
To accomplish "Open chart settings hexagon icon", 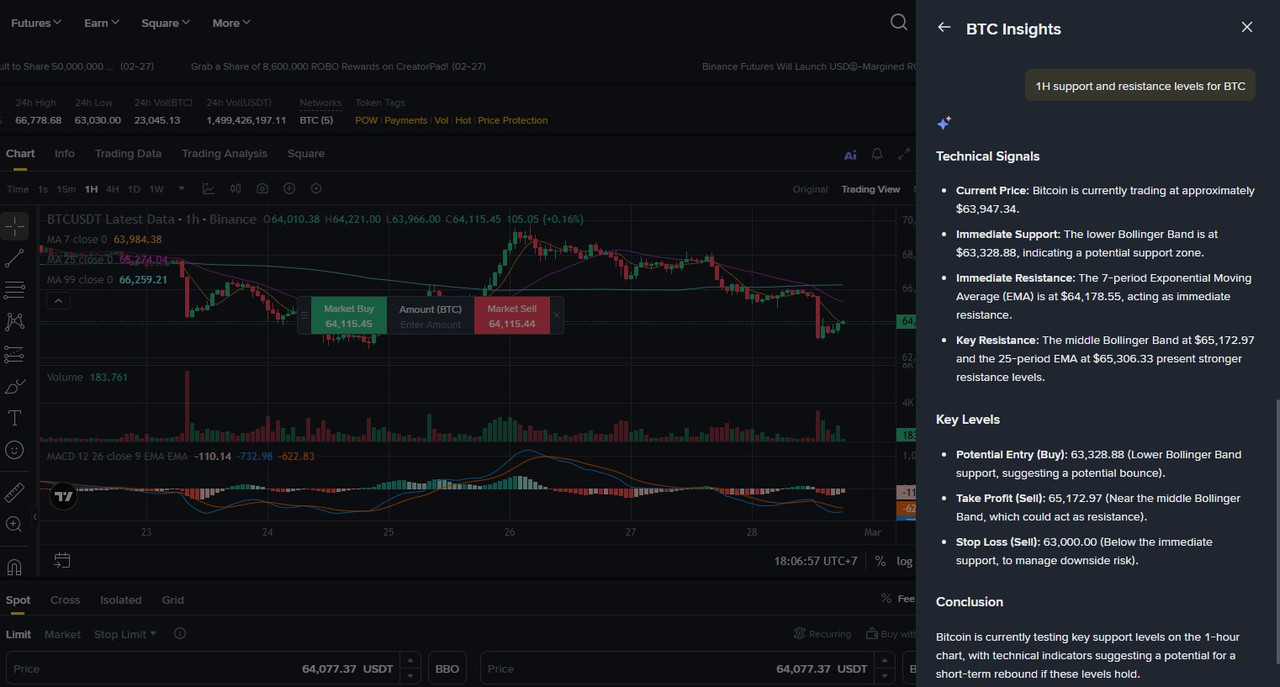I will (x=316, y=189).
